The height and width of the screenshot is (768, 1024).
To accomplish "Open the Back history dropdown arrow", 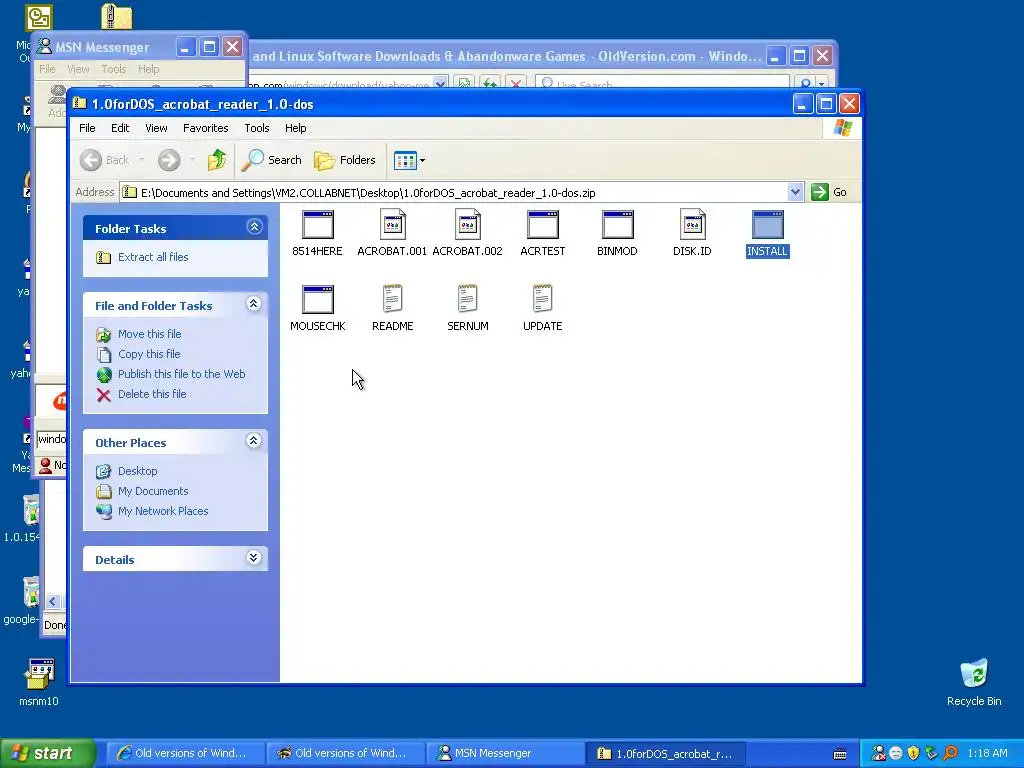I will click(142, 160).
